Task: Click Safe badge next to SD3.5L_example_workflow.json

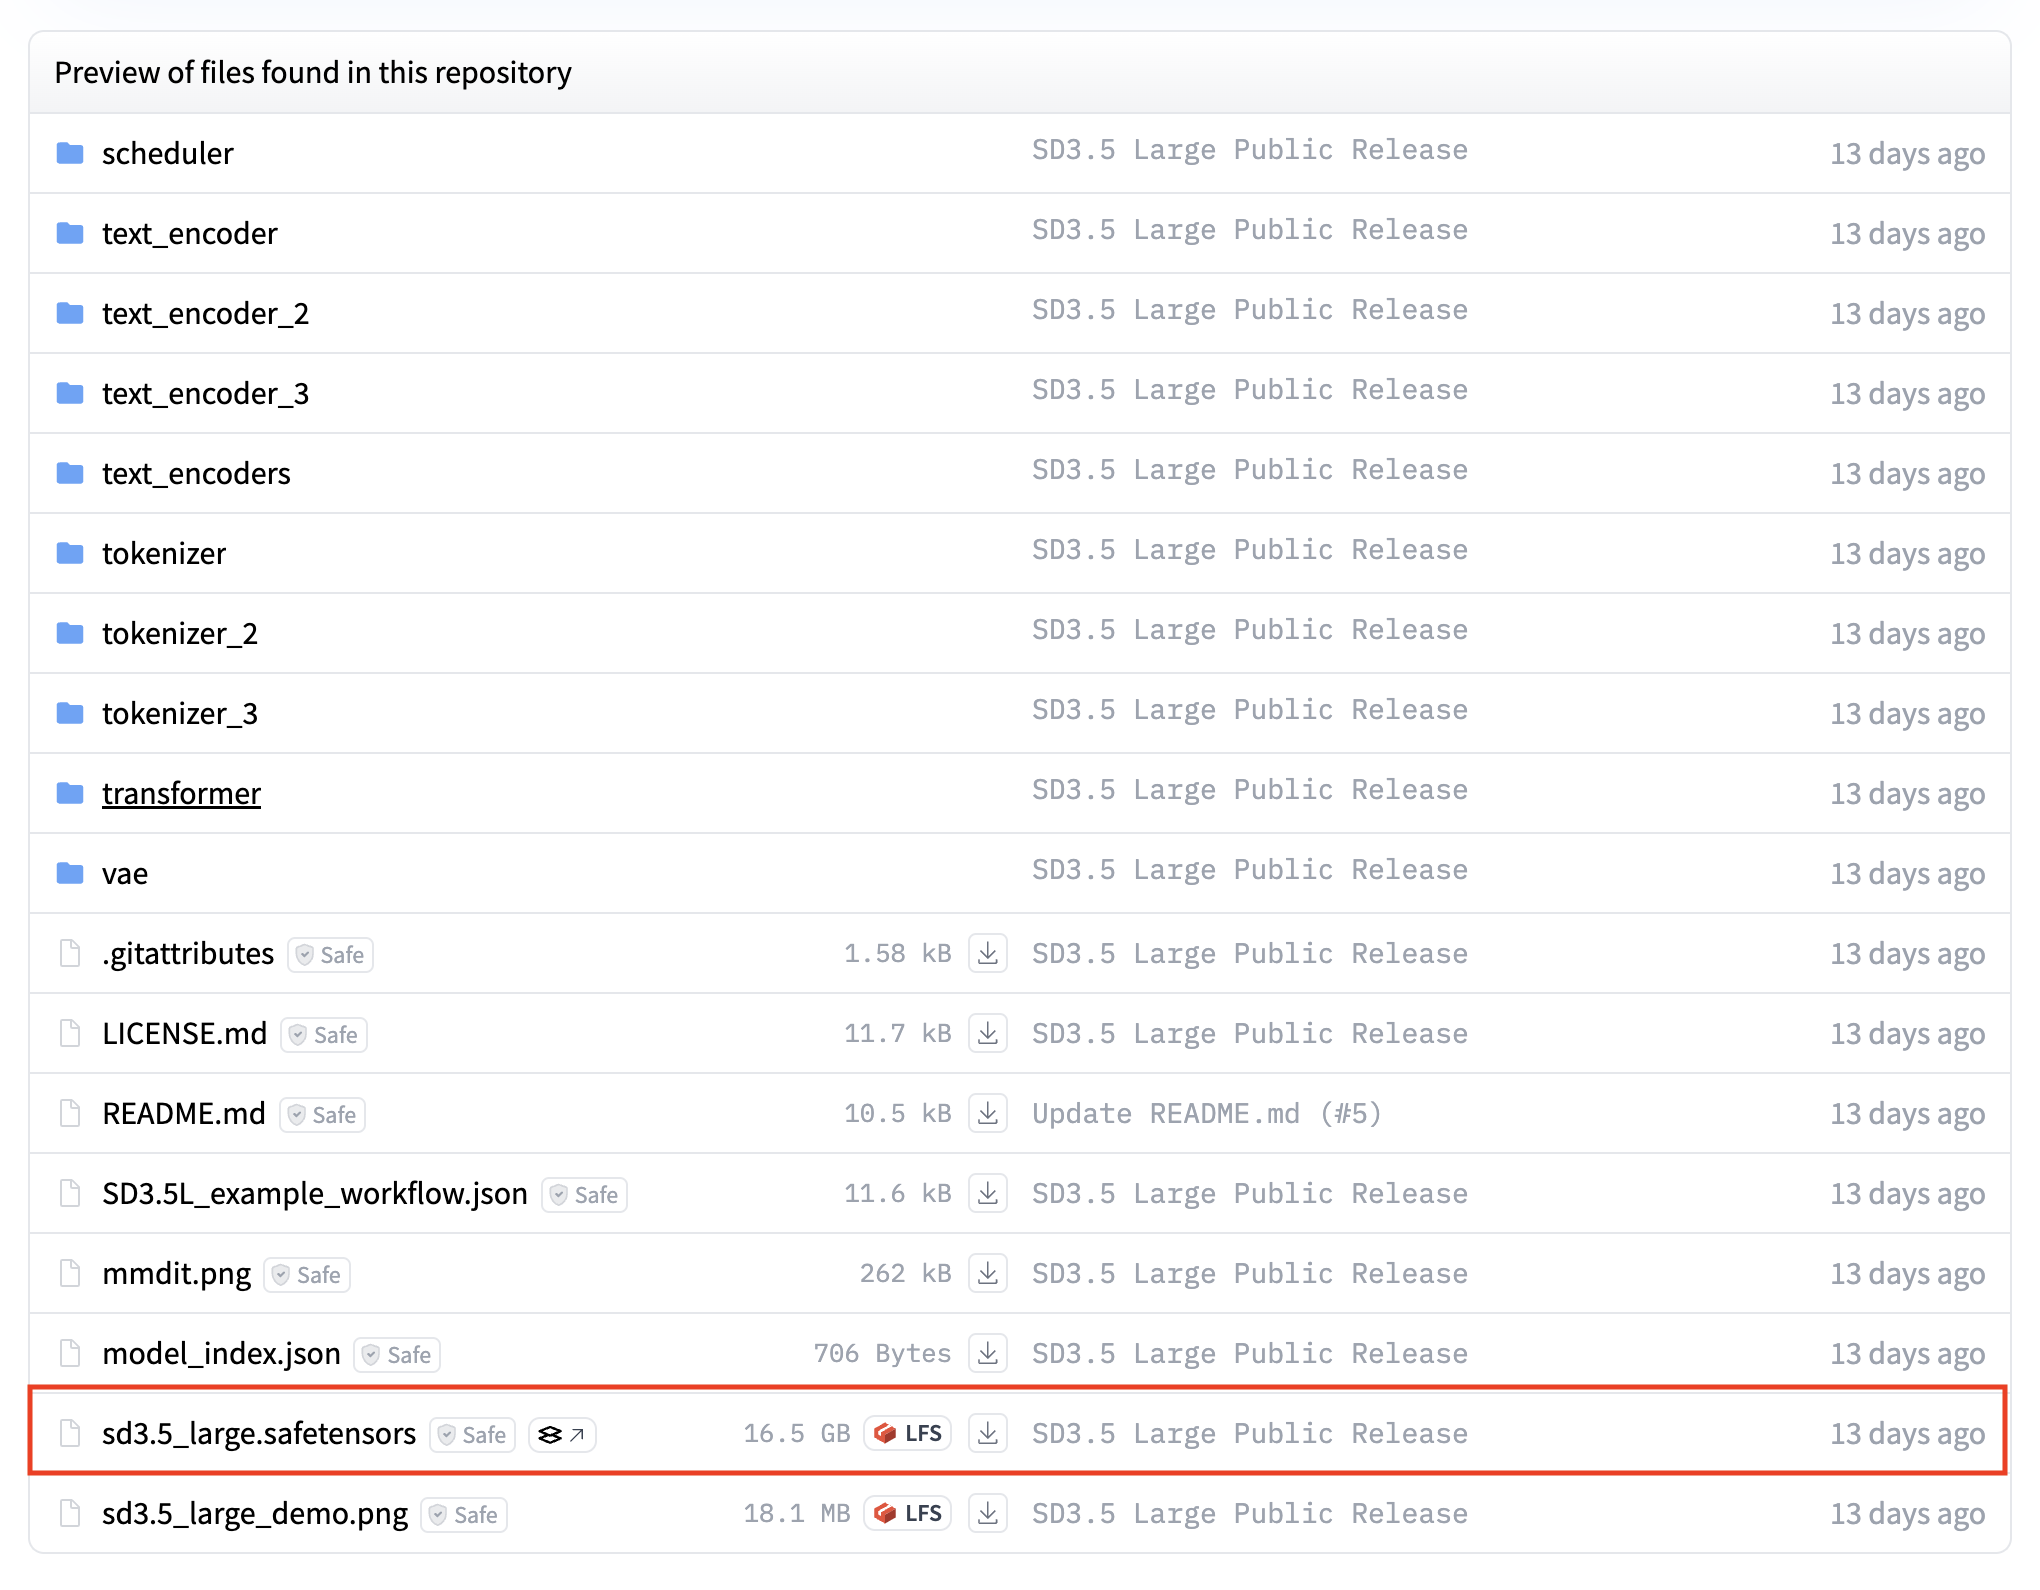Action: [585, 1195]
